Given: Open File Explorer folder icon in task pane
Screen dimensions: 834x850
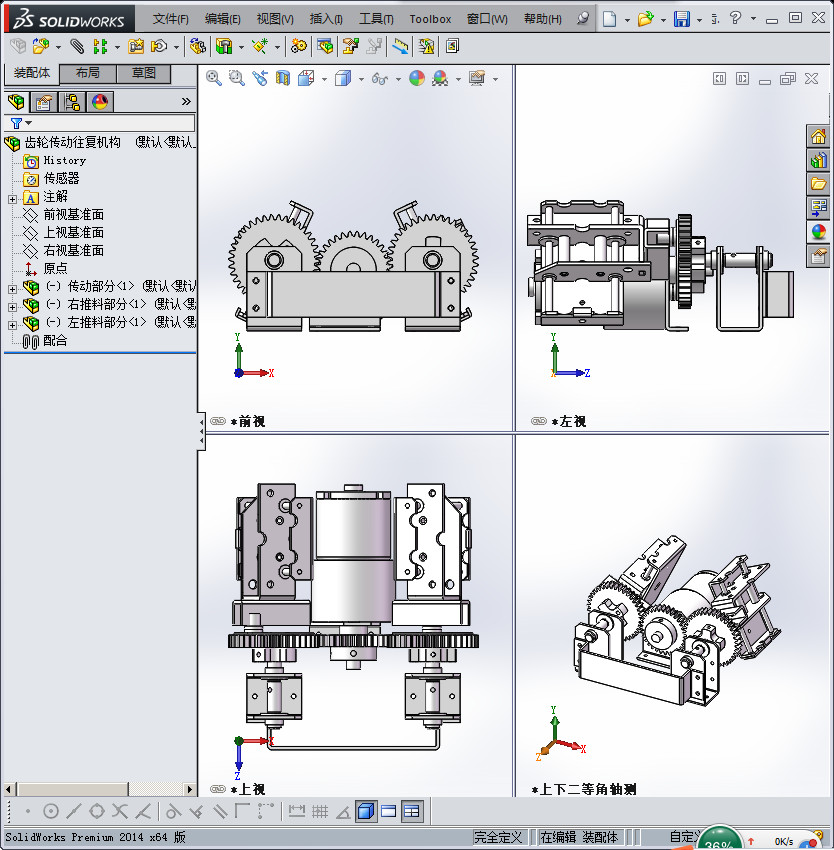Looking at the screenshot, I should (x=818, y=184).
